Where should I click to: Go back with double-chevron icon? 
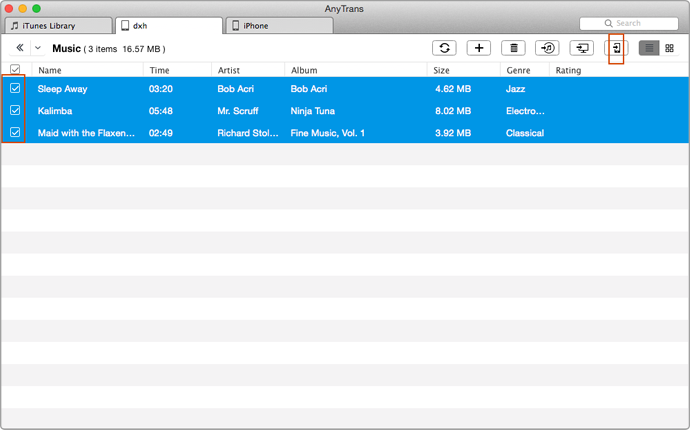(x=20, y=48)
